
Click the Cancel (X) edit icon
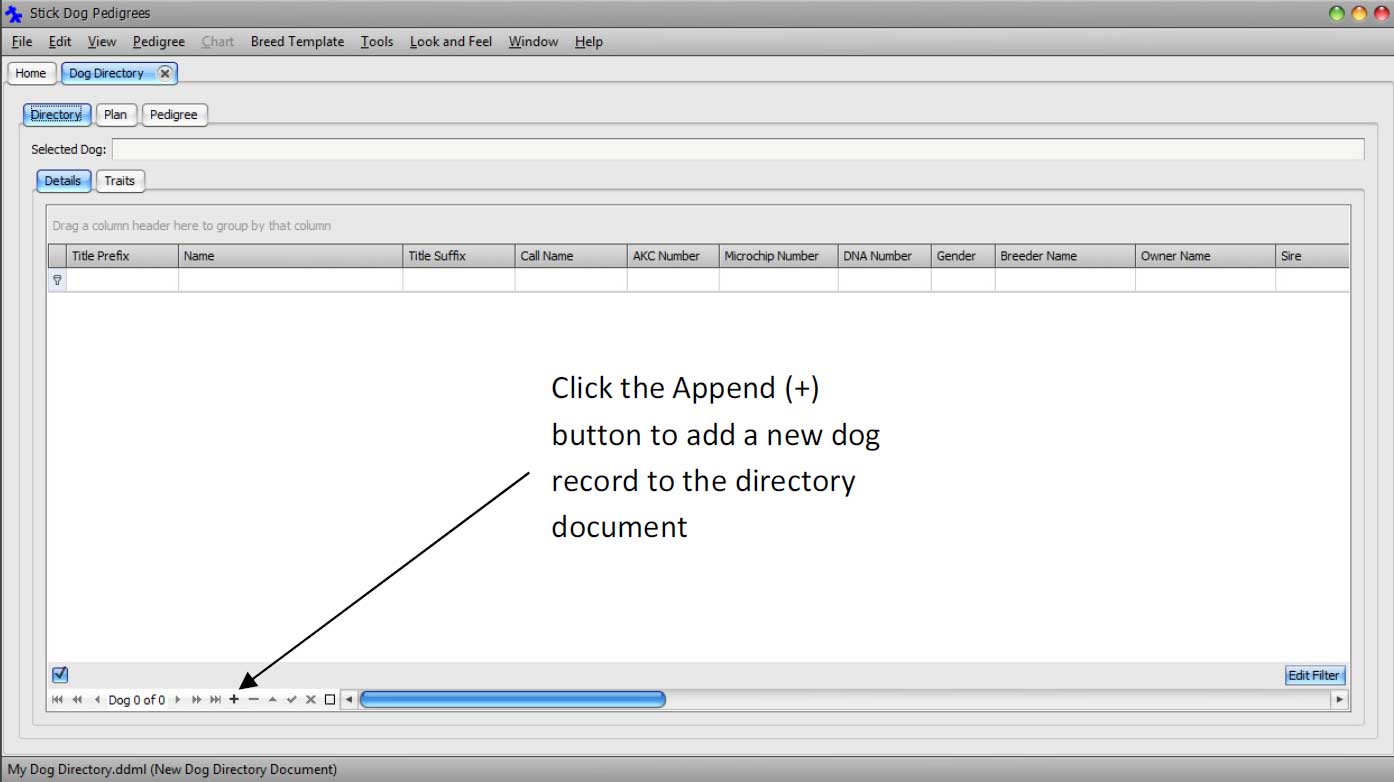[x=311, y=699]
